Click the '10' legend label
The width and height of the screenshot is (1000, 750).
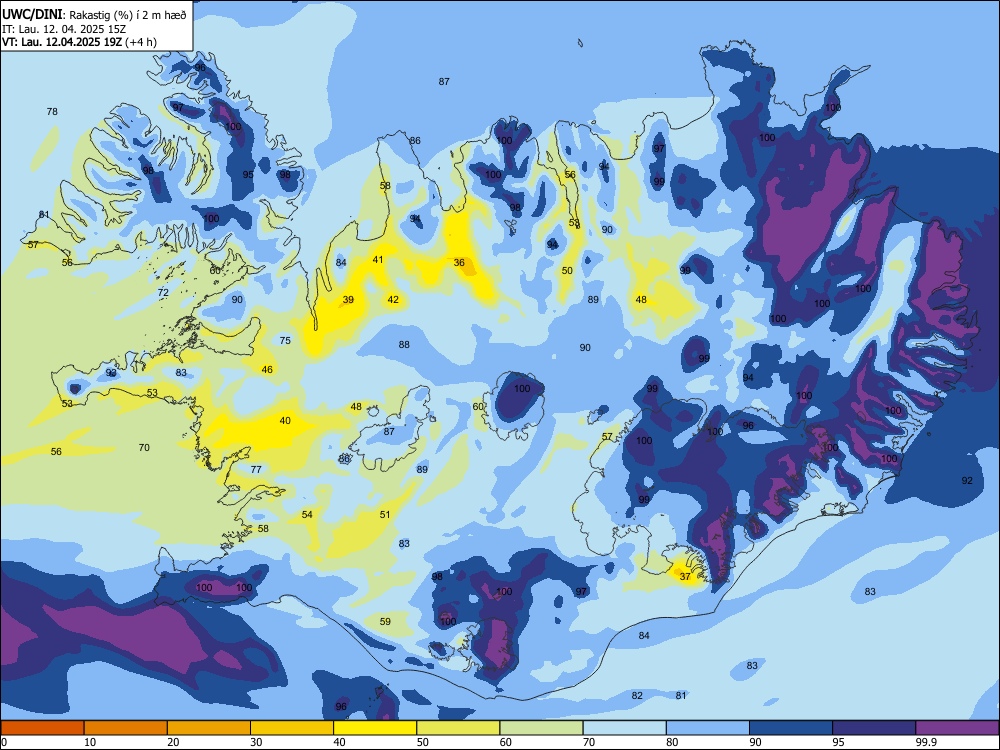[90, 742]
